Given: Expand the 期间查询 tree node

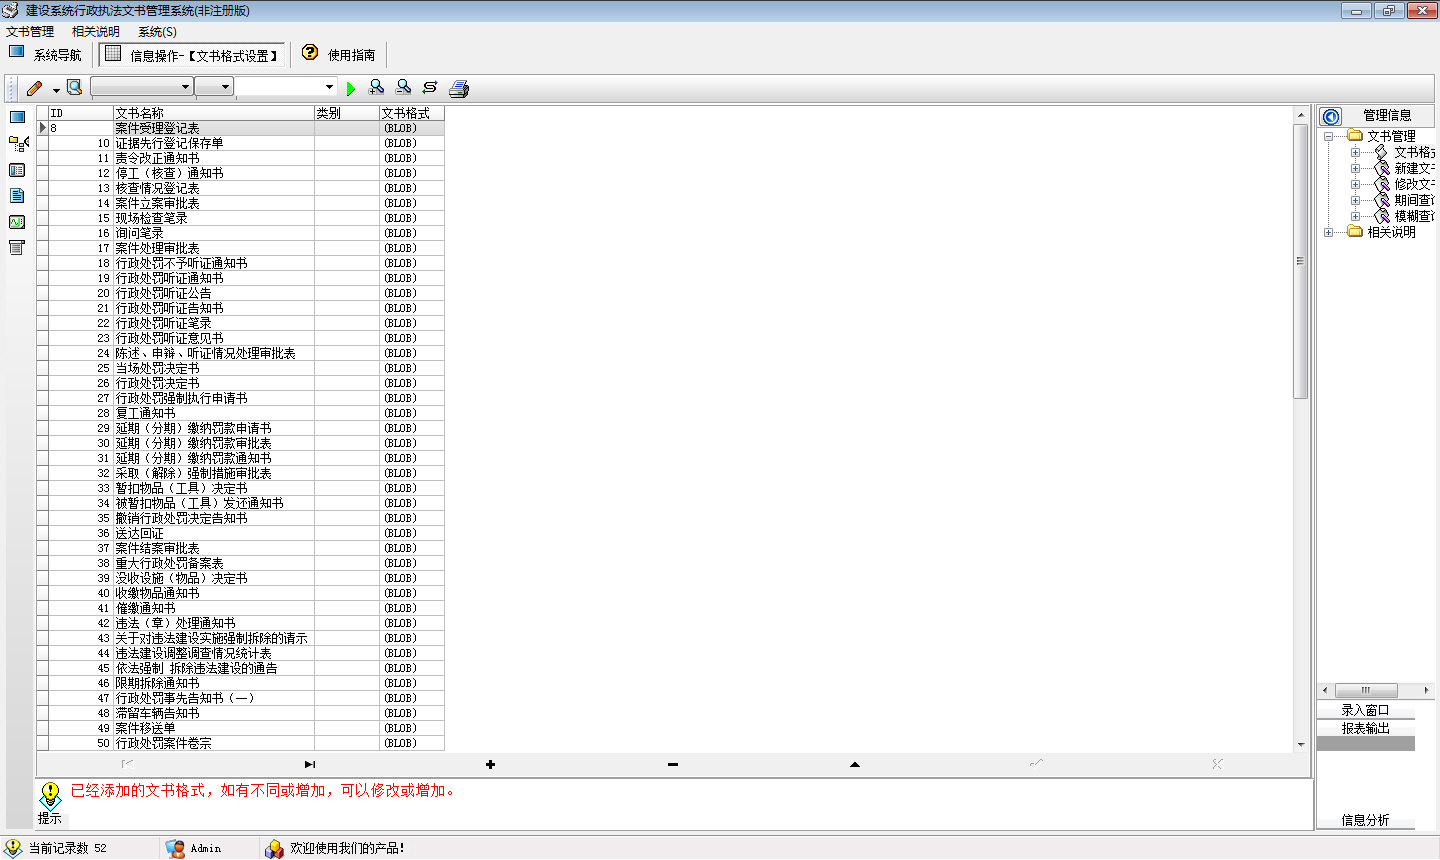Looking at the screenshot, I should [x=1356, y=200].
